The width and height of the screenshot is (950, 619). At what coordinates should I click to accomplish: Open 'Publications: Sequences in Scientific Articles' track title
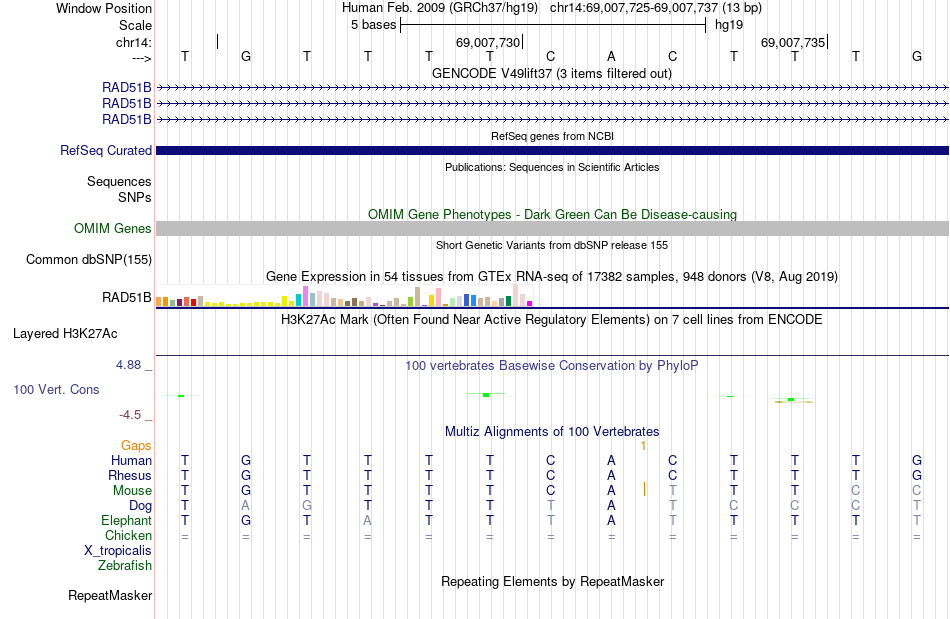(x=552, y=167)
